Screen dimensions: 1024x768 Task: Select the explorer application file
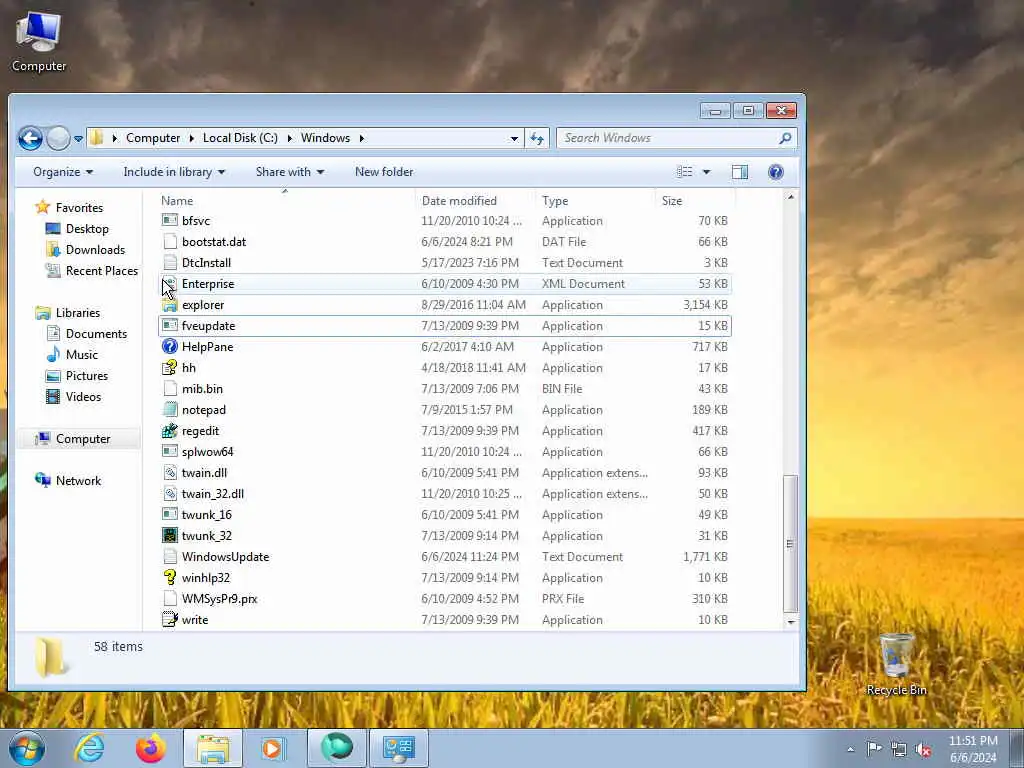202,305
